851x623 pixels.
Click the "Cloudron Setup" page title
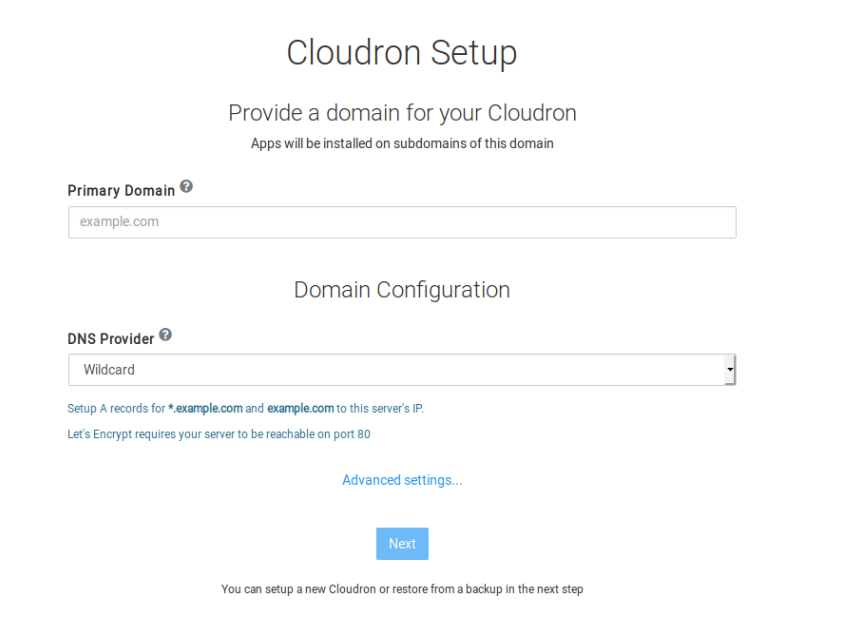click(x=402, y=53)
